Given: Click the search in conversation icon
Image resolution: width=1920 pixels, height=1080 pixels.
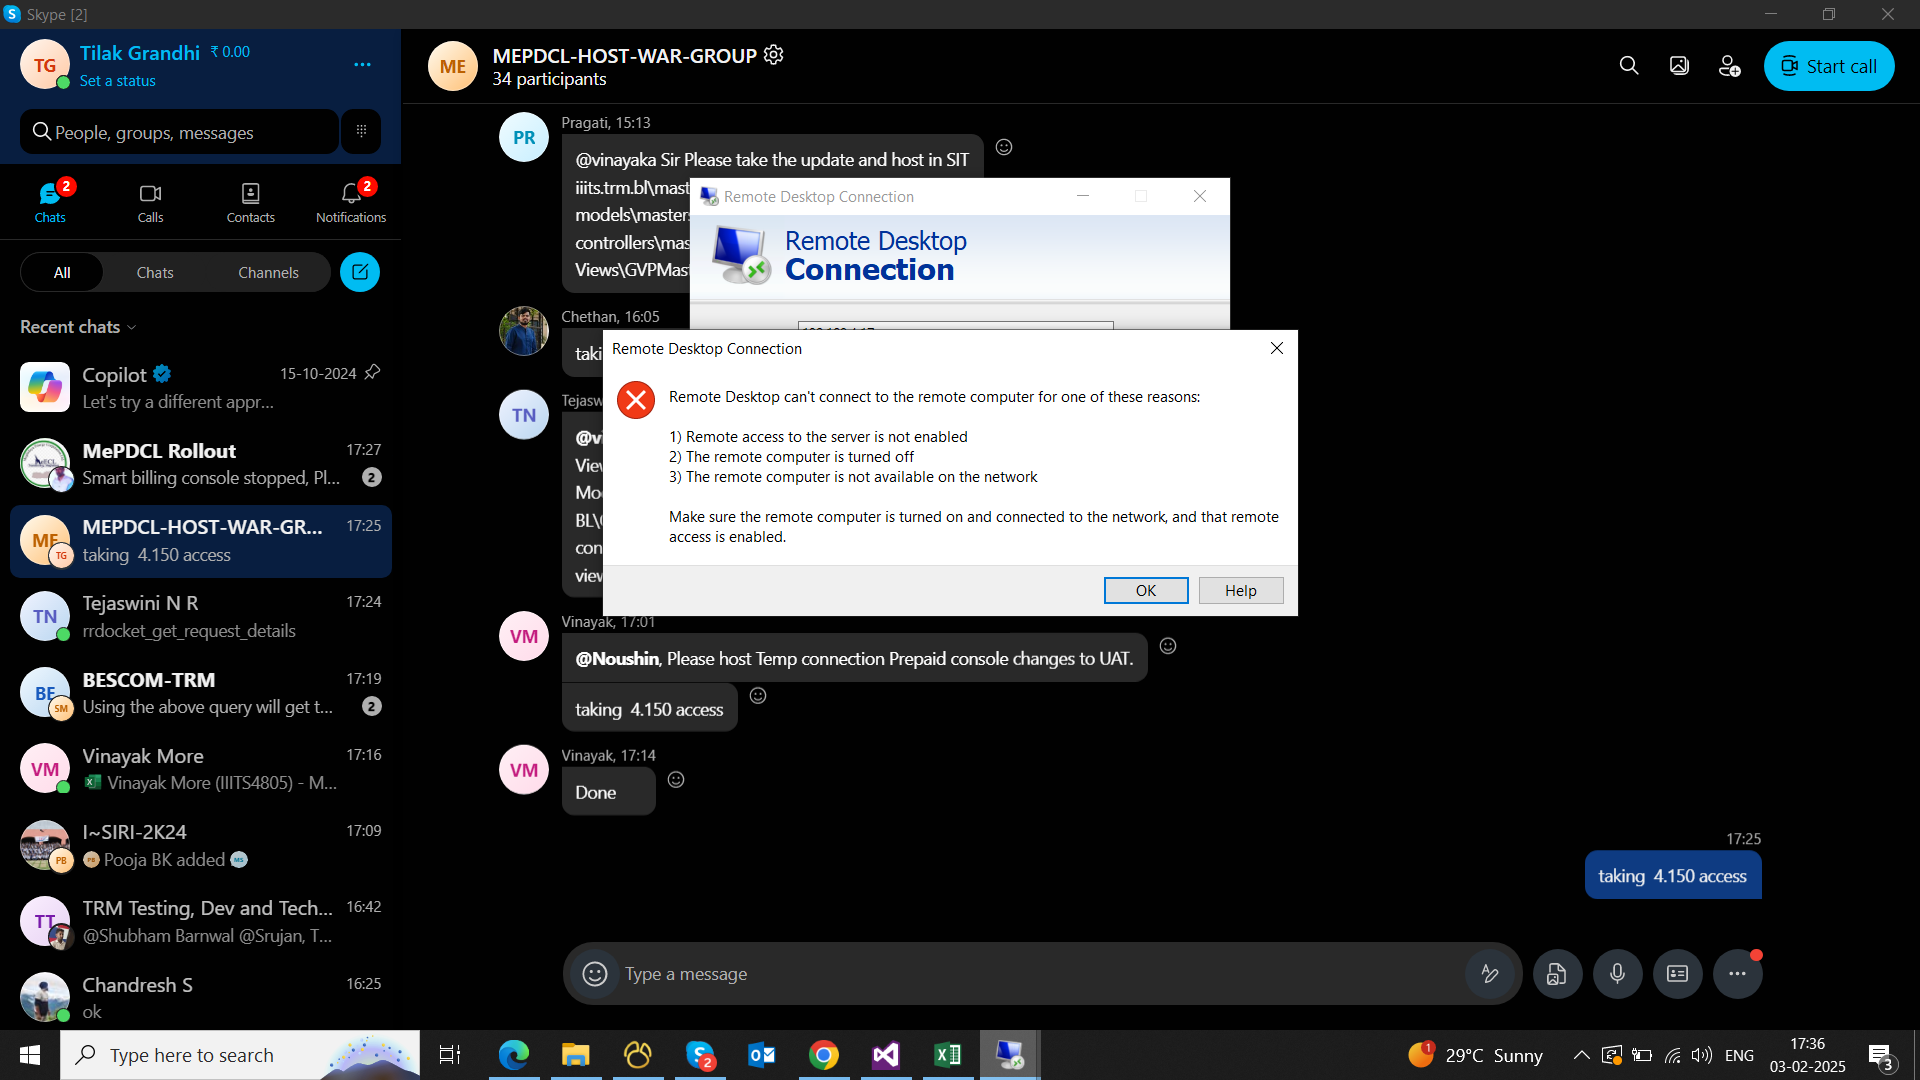Looking at the screenshot, I should pyautogui.click(x=1629, y=66).
